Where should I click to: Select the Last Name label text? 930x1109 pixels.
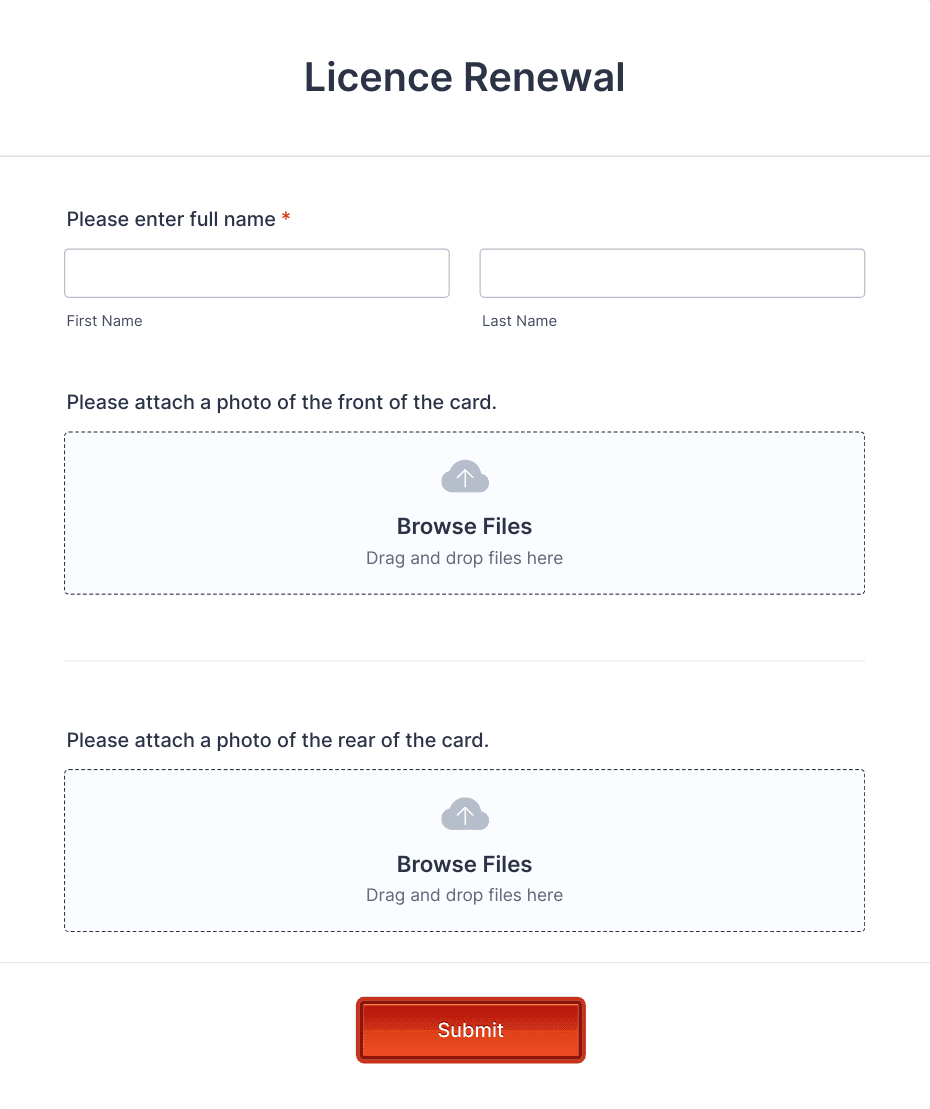(519, 321)
